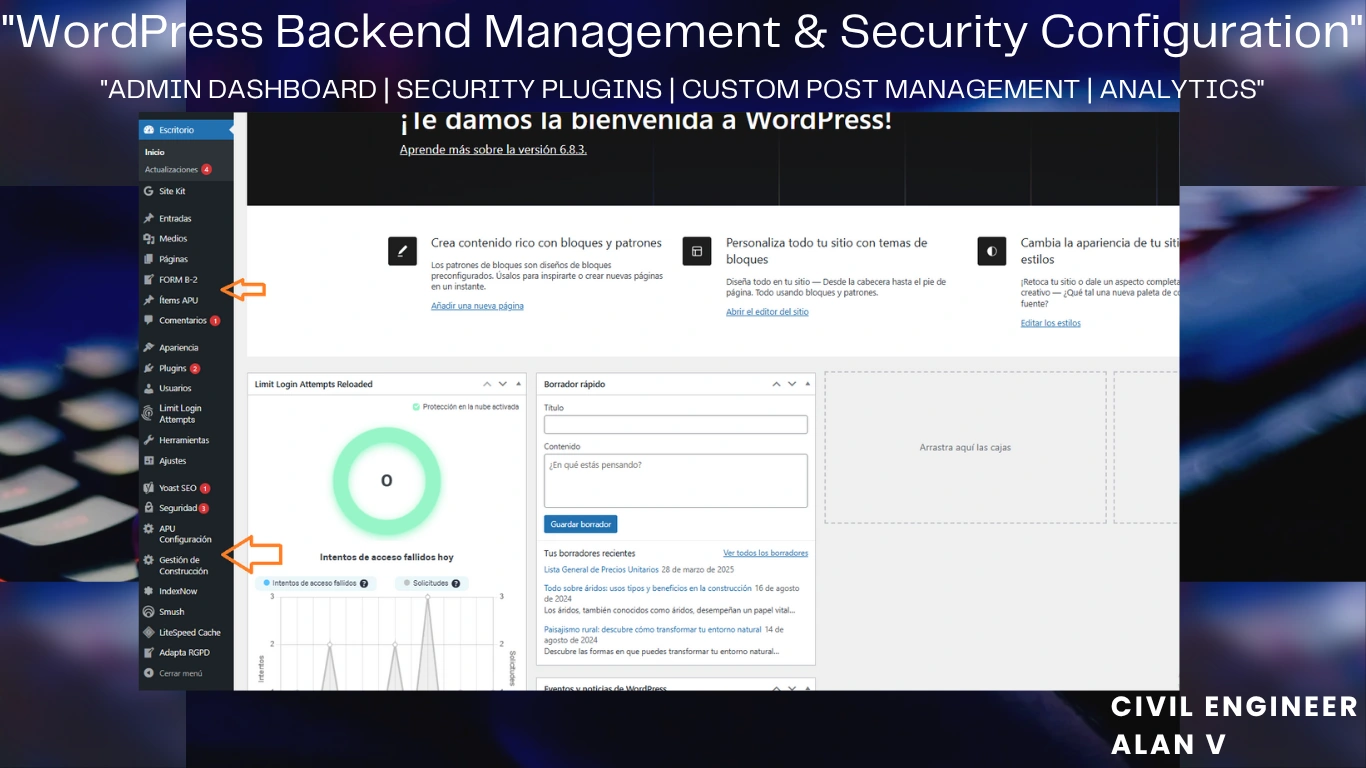
Task: Move Limit Login Attempts Reloaded widget up
Action: point(487,384)
